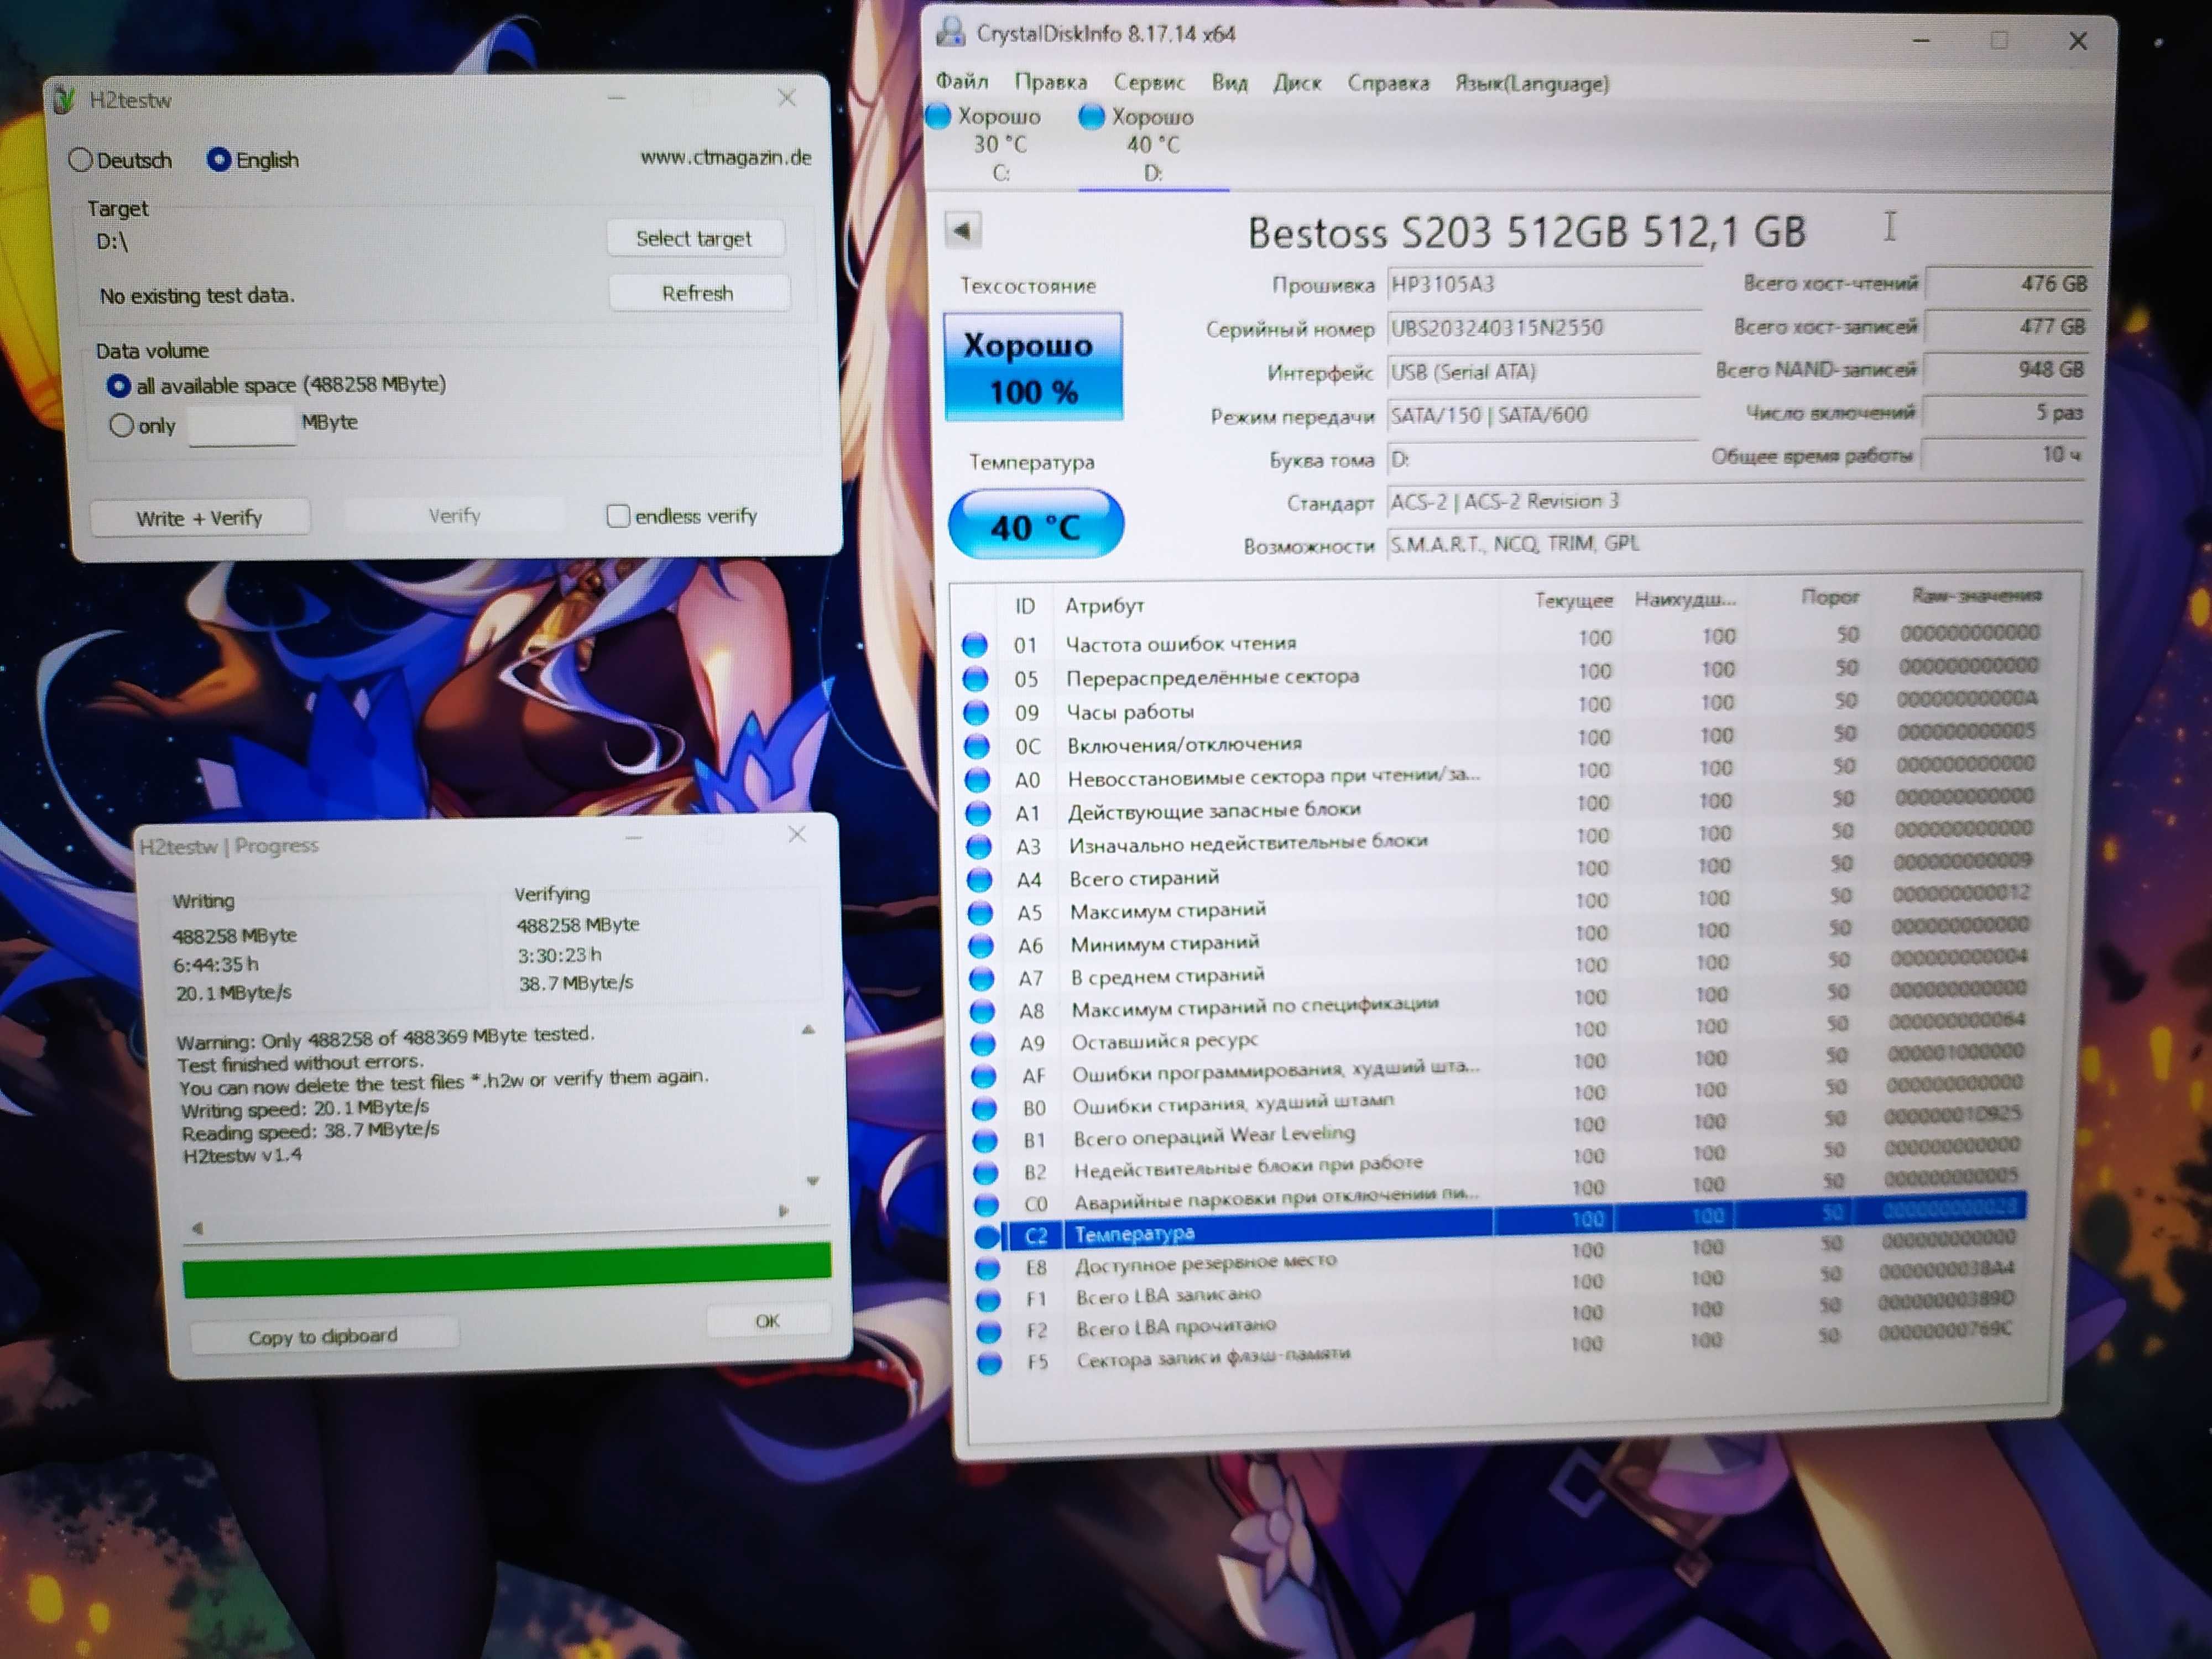Screen dimensions: 2212x1659
Task: Click the status icon for attribute A0
Action: (x=977, y=780)
